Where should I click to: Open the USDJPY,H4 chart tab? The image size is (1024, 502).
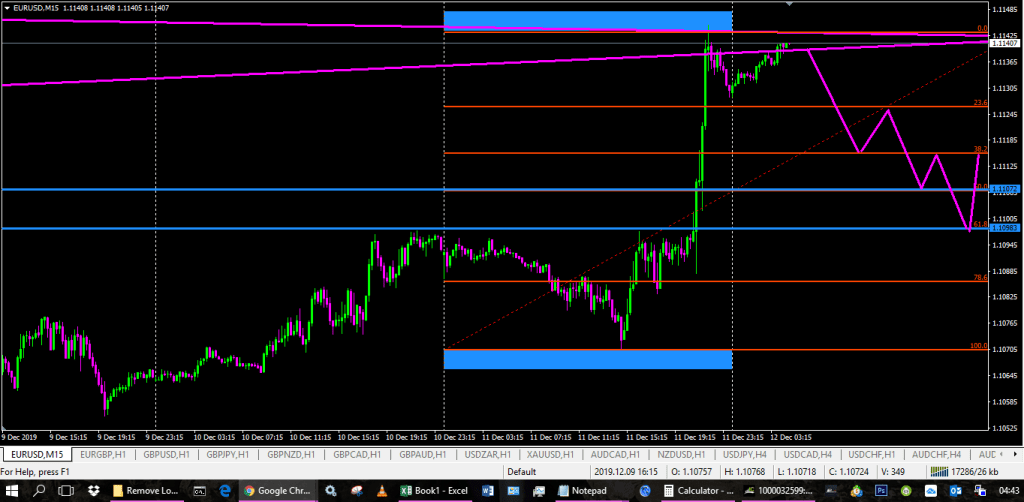click(x=745, y=454)
